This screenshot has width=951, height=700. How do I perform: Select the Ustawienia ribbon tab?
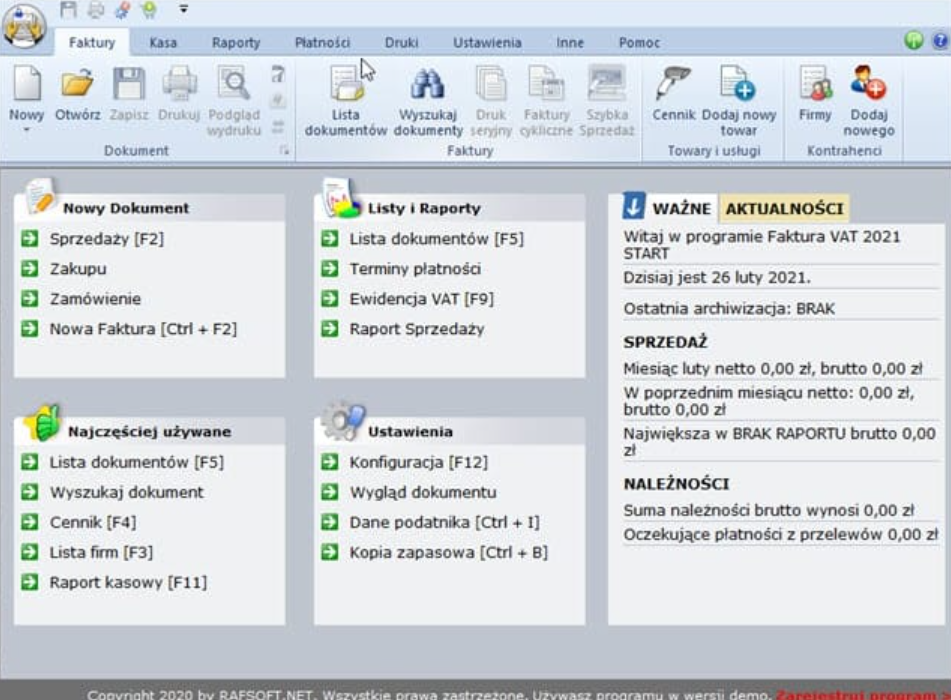487,43
